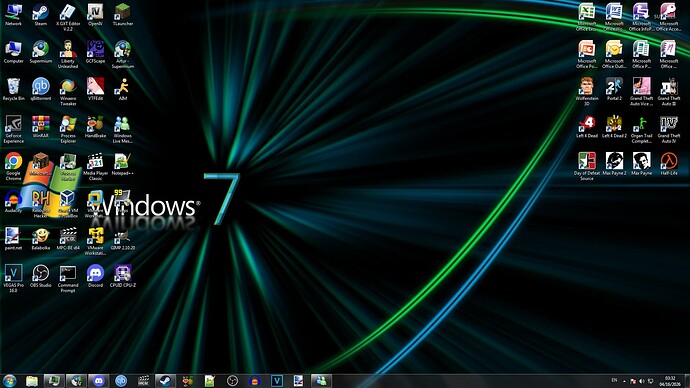Open the OBS Studio desktop shortcut
The image size is (690, 388).
[40, 276]
